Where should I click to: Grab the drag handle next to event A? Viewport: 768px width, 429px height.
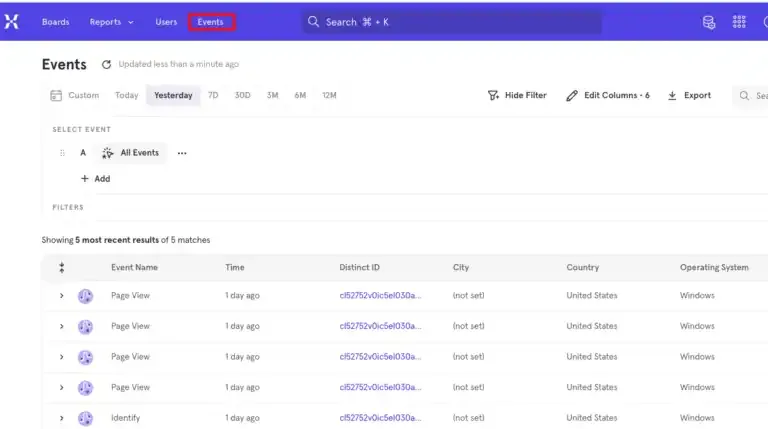pos(62,153)
